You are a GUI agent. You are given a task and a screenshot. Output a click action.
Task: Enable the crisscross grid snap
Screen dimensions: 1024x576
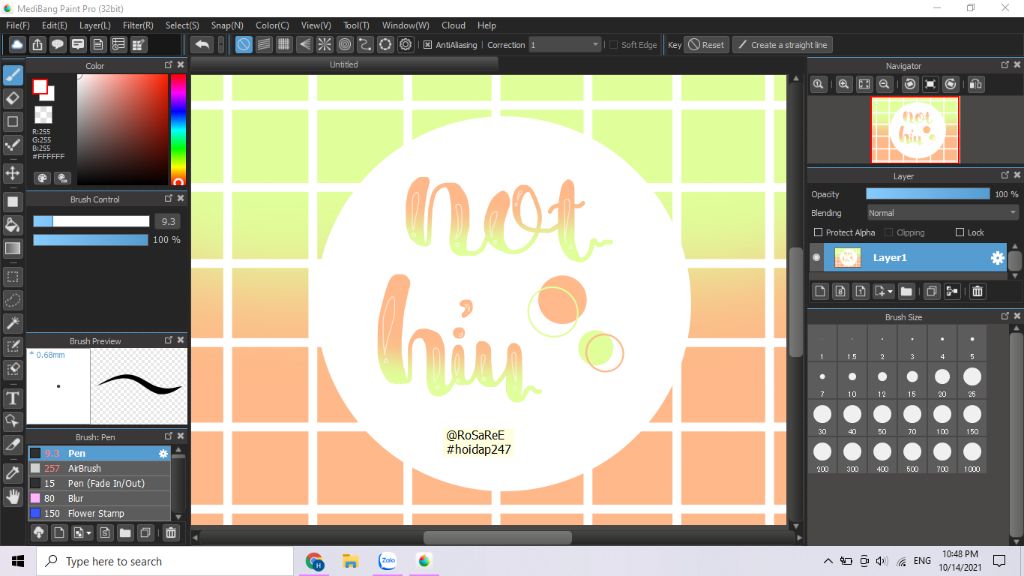[x=284, y=44]
